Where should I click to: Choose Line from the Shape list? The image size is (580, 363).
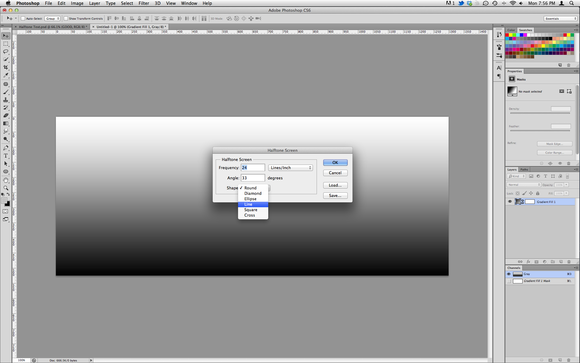(253, 204)
